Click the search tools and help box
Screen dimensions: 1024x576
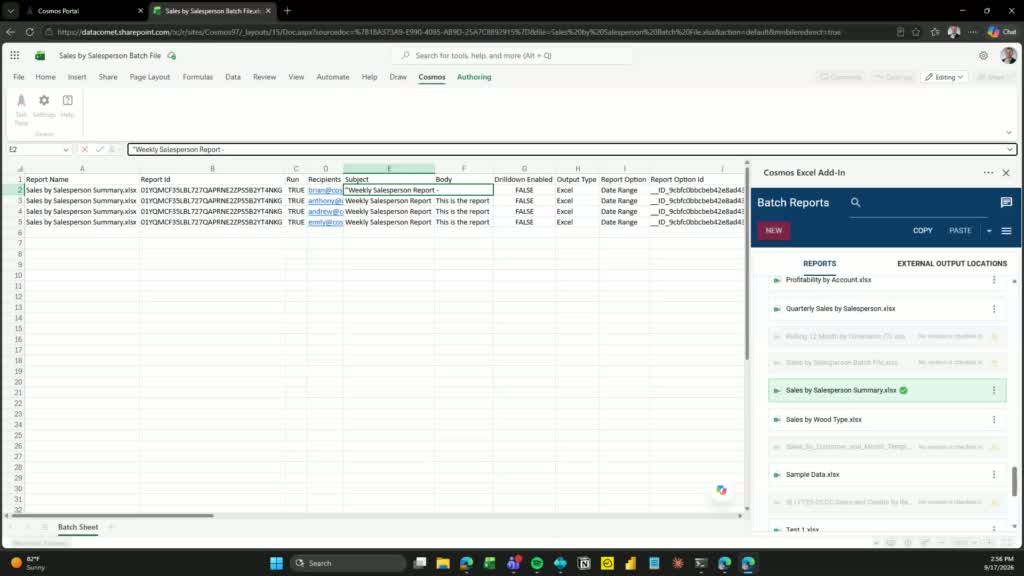point(513,56)
